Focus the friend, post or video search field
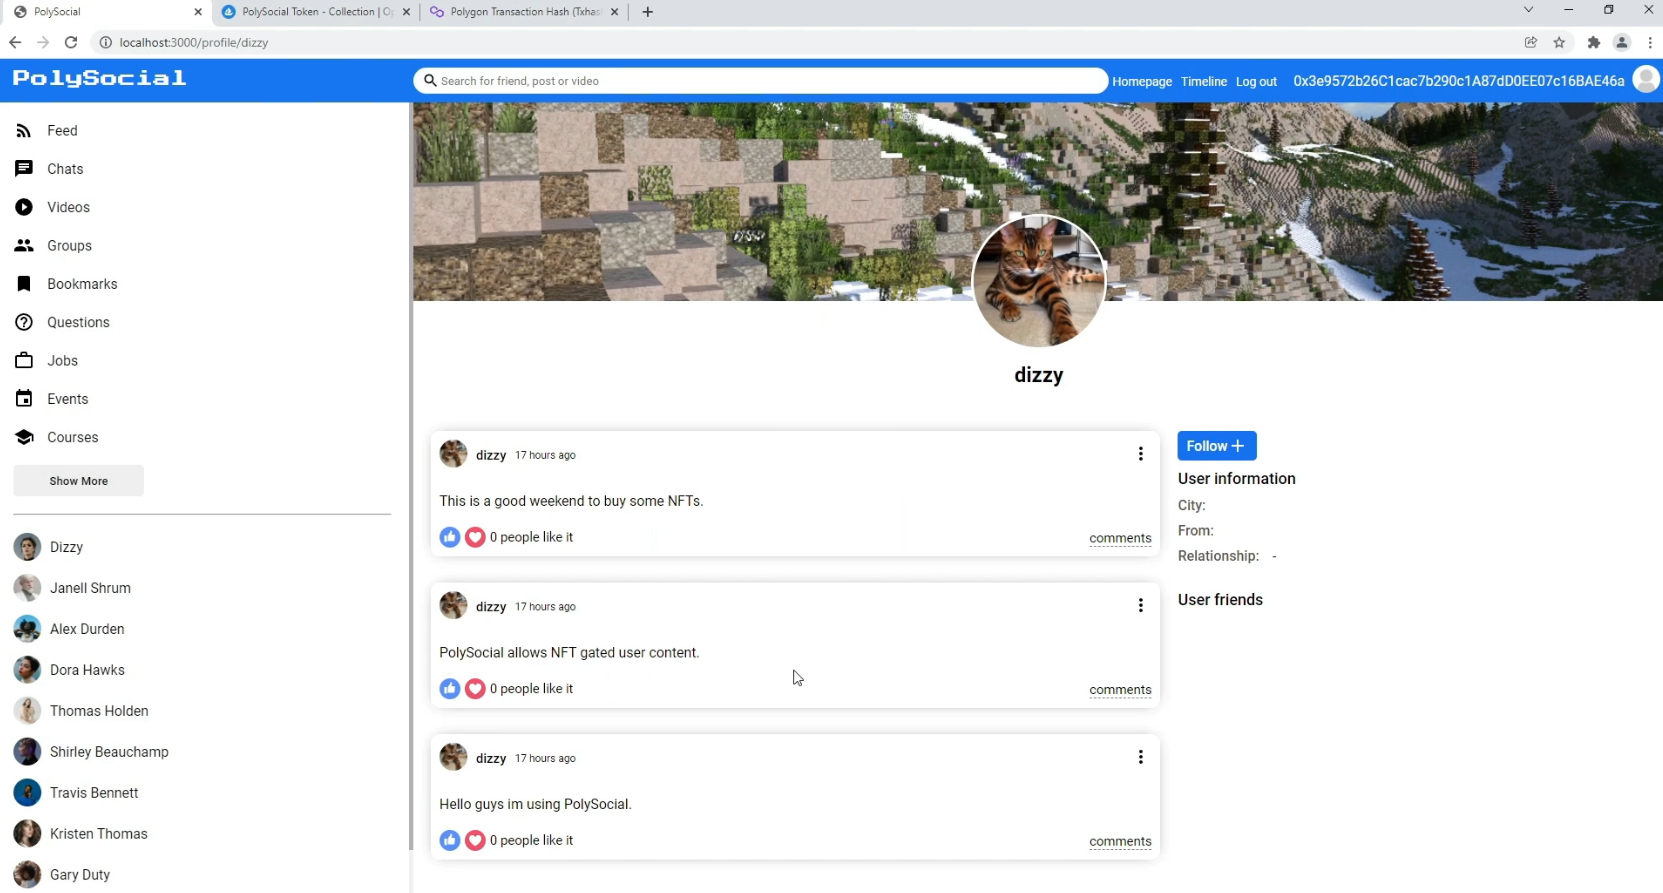Image resolution: width=1663 pixels, height=893 pixels. 760,81
